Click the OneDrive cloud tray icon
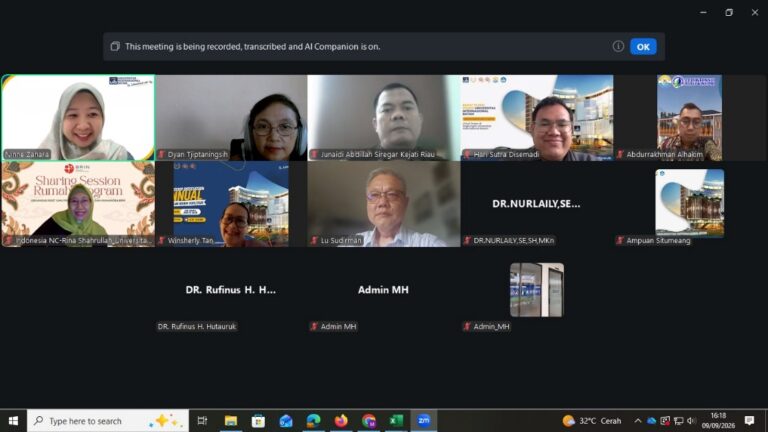Image resolution: width=768 pixels, height=432 pixels. coord(651,421)
